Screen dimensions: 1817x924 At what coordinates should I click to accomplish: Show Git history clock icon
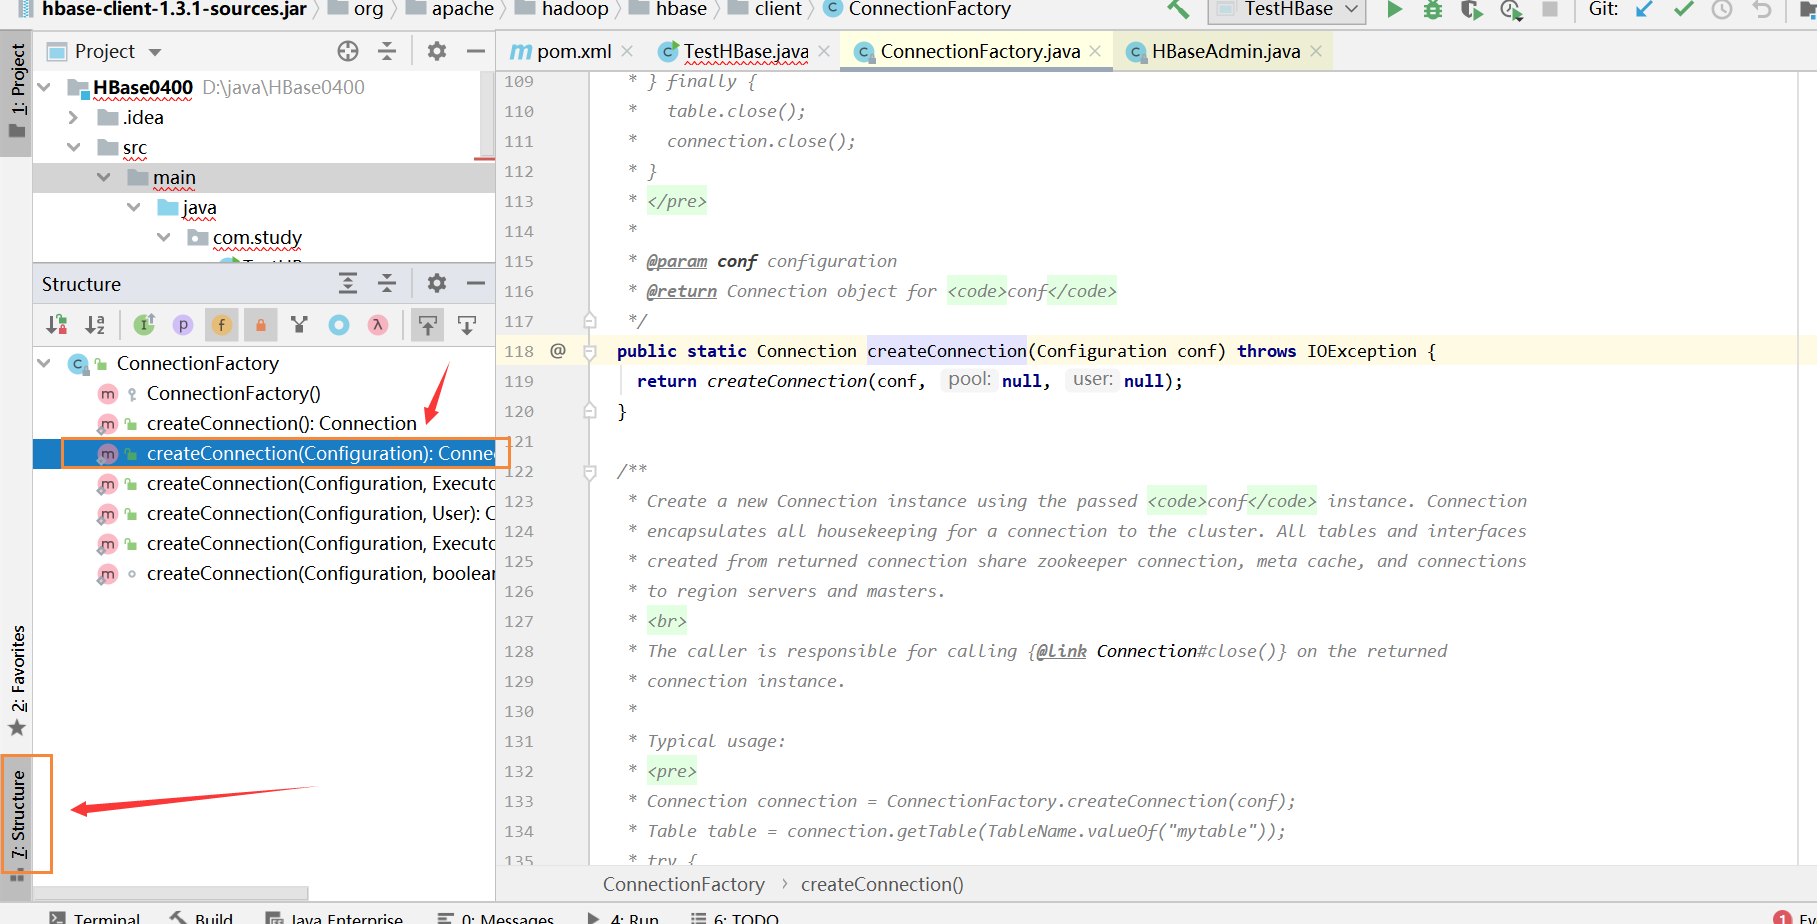[x=1722, y=9]
